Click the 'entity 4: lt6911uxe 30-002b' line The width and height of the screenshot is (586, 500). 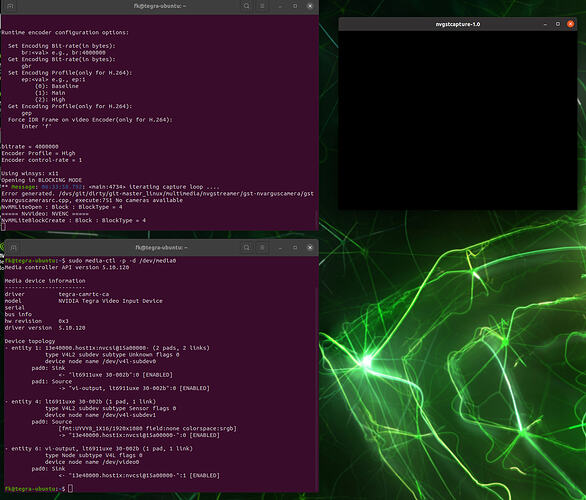tap(80, 402)
